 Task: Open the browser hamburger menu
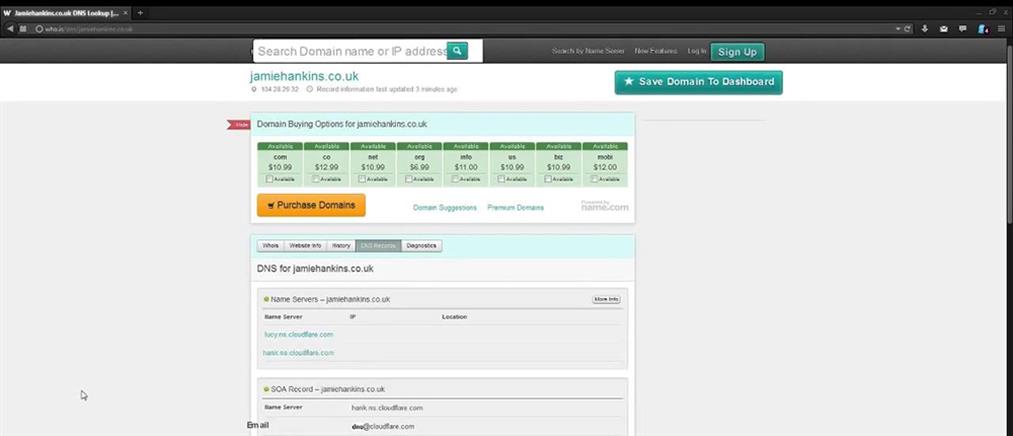[x=1001, y=29]
